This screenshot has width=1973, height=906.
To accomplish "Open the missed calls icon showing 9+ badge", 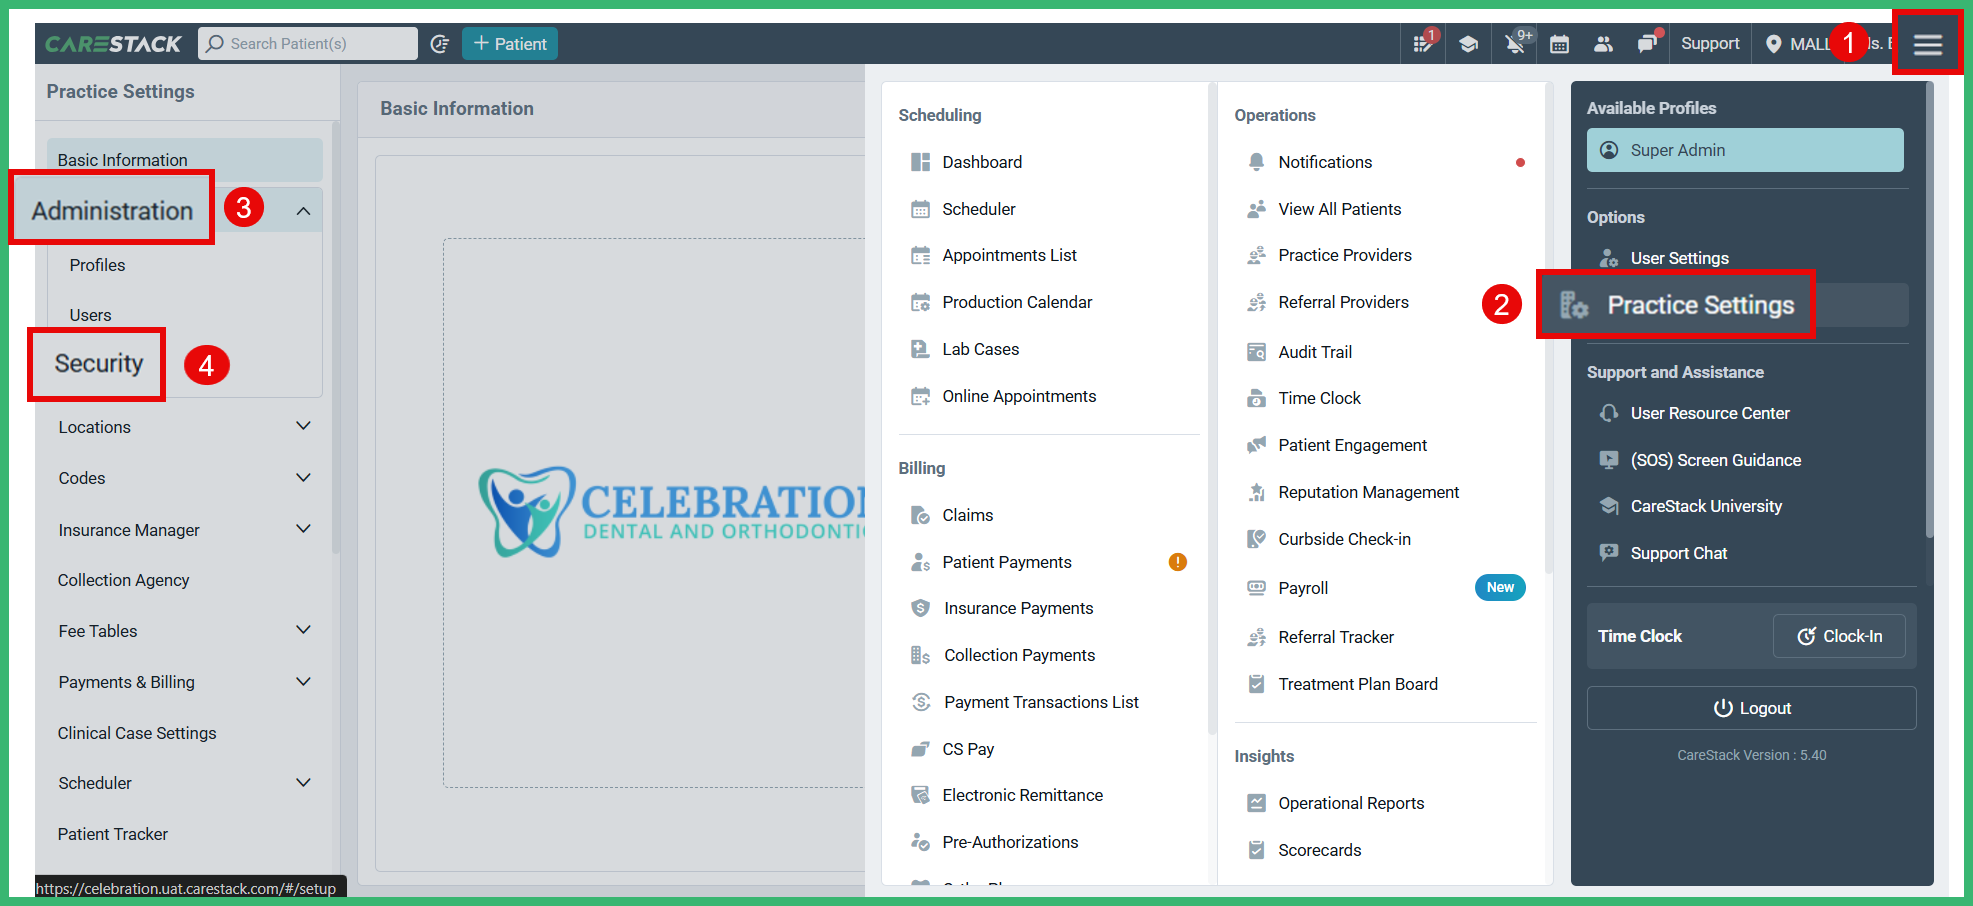I will coord(1513,43).
